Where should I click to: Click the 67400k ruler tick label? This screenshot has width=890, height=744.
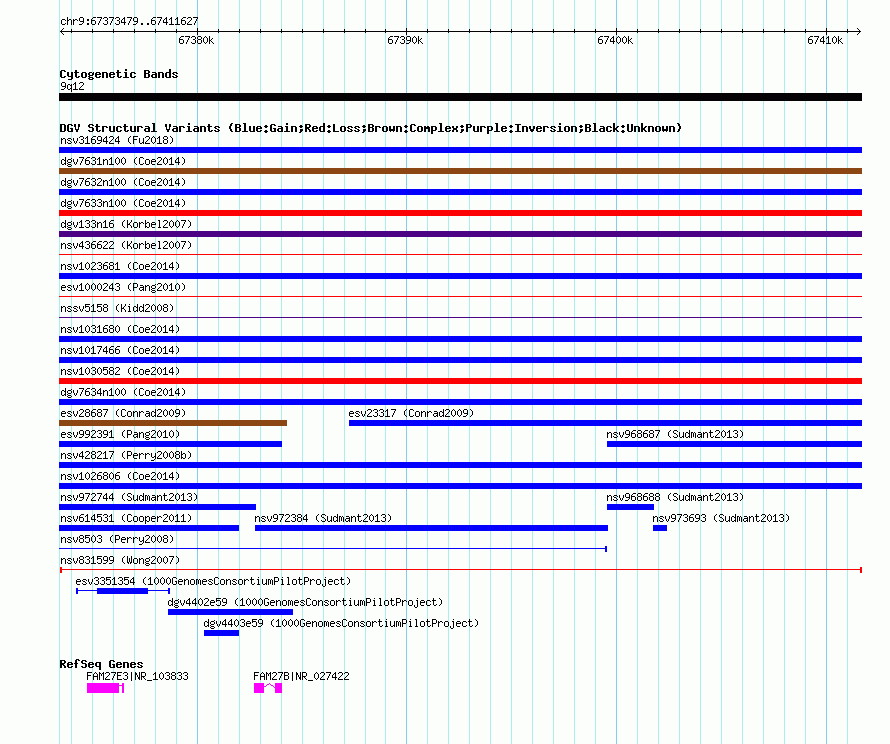click(615, 40)
